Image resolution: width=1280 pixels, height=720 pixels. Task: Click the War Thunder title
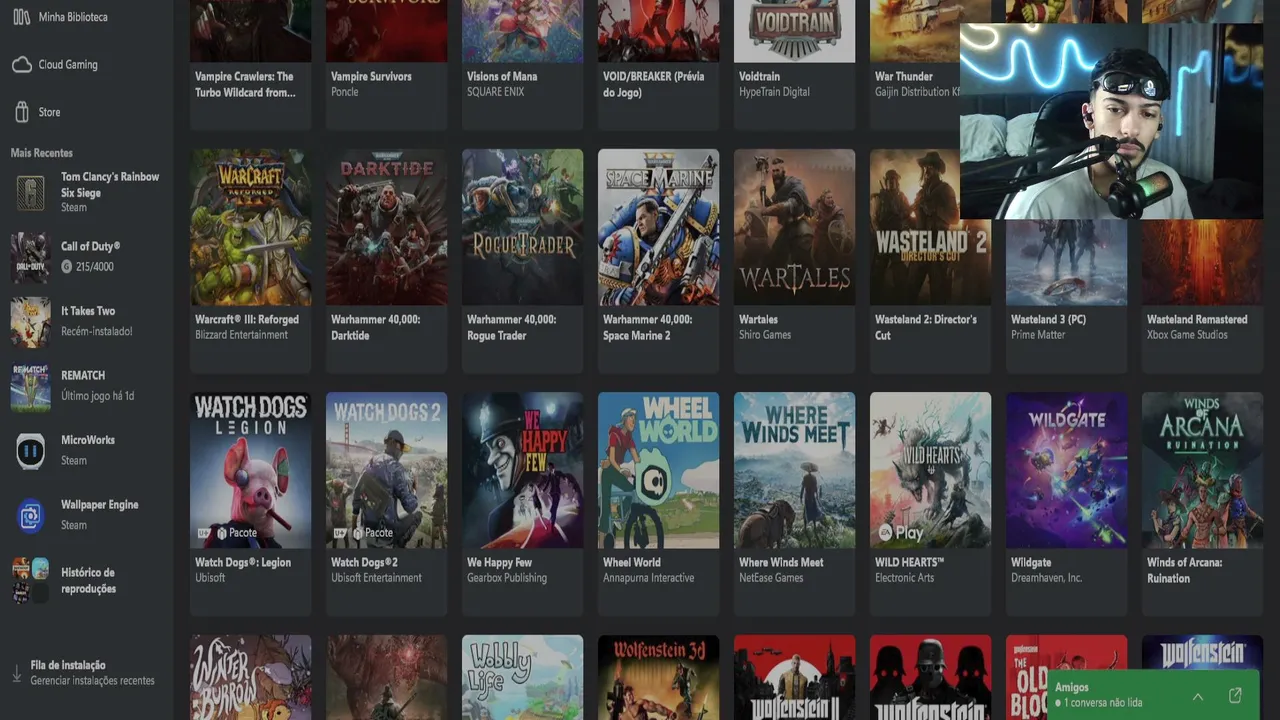pyautogui.click(x=904, y=76)
